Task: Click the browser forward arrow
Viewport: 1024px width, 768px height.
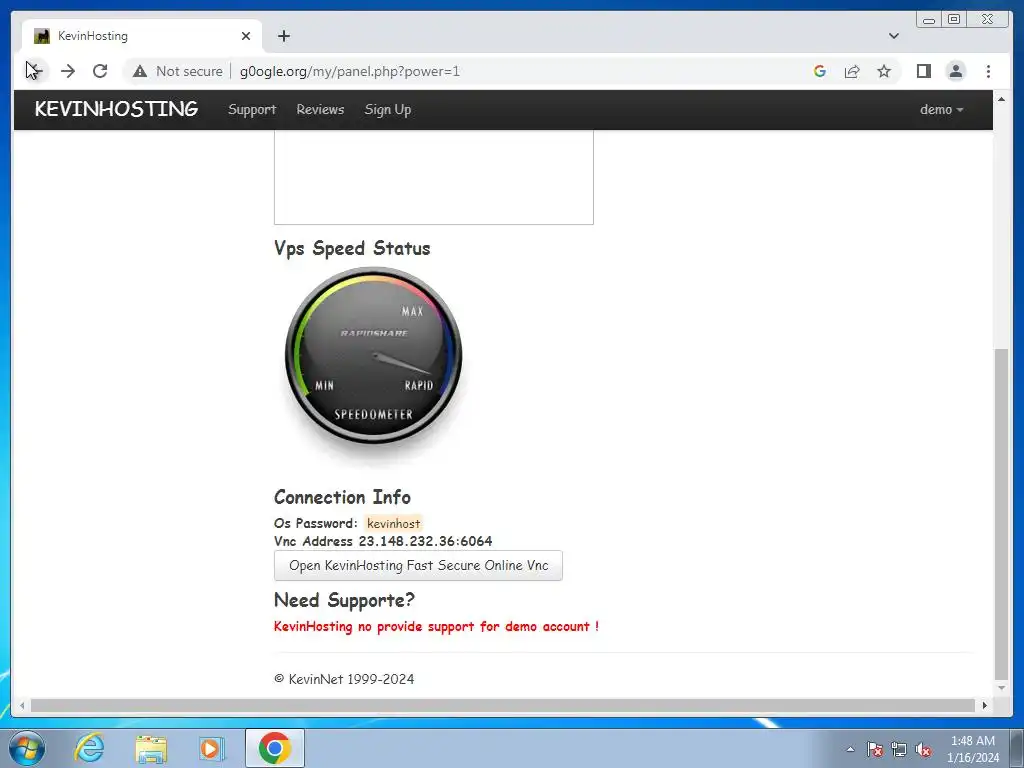Action: [68, 71]
